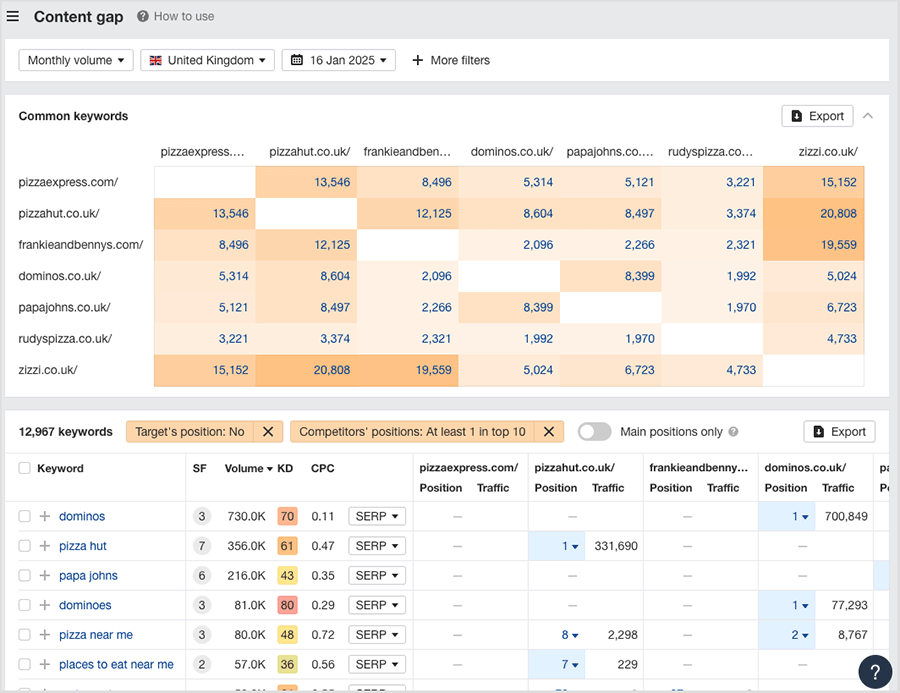Image resolution: width=900 pixels, height=693 pixels.
Task: Open the Monthly volume dropdown
Action: pyautogui.click(x=76, y=60)
